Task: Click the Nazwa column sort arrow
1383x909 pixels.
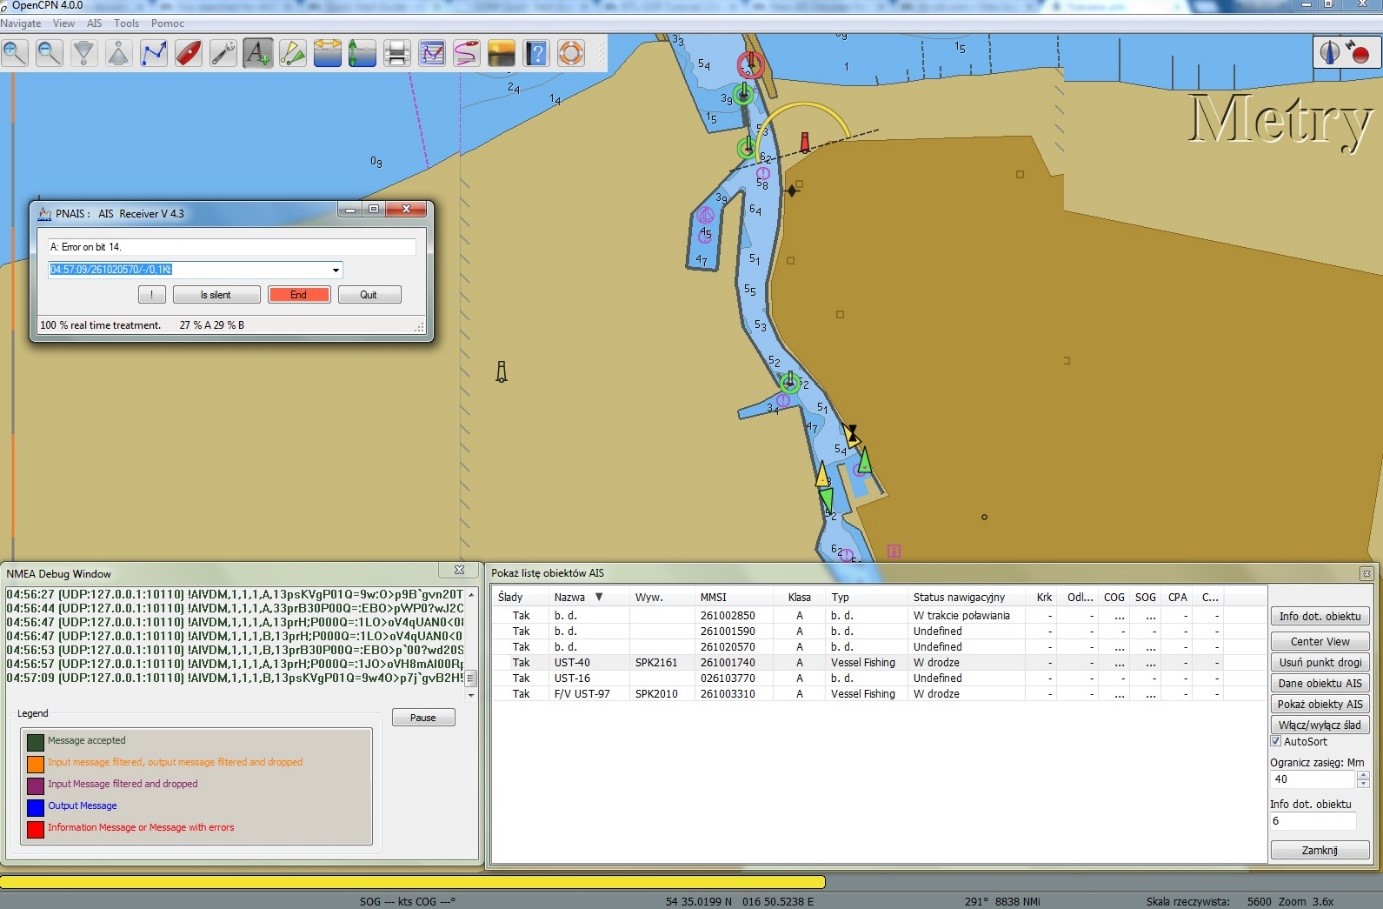Action: (x=599, y=597)
